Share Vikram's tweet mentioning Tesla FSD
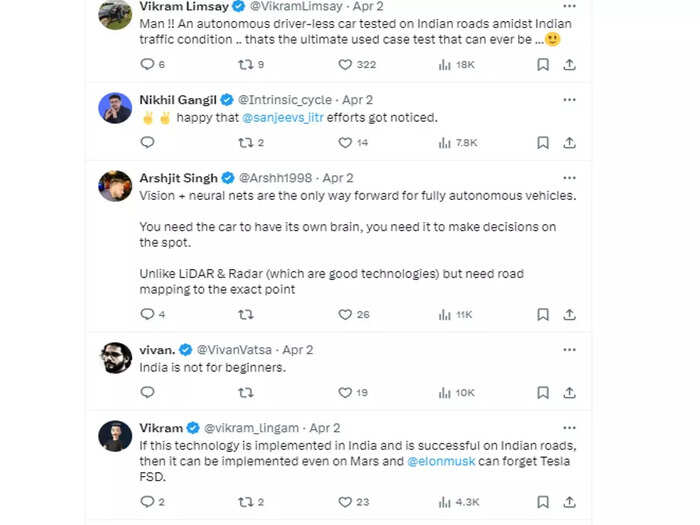This screenshot has height=525, width=700. [569, 502]
